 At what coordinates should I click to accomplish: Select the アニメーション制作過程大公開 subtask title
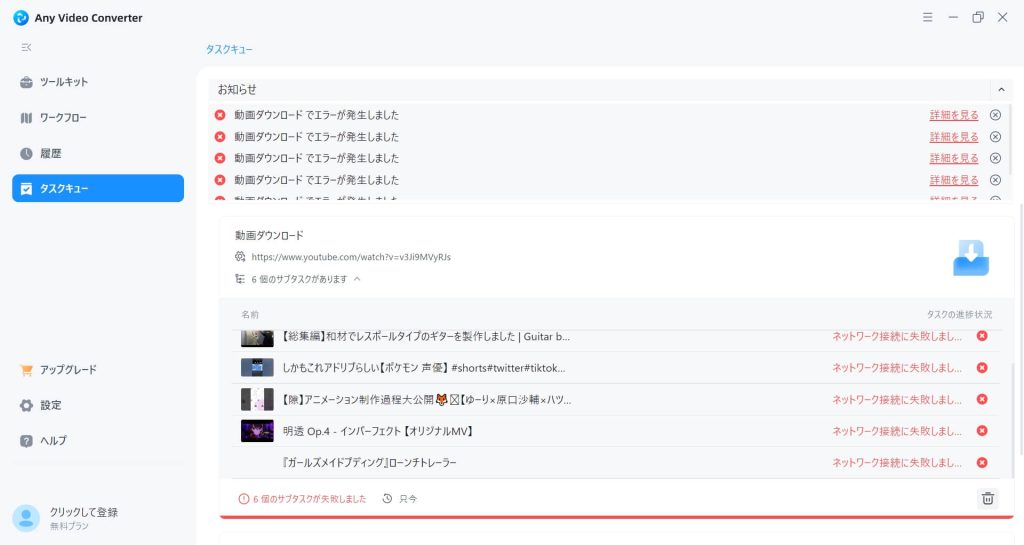tap(426, 399)
